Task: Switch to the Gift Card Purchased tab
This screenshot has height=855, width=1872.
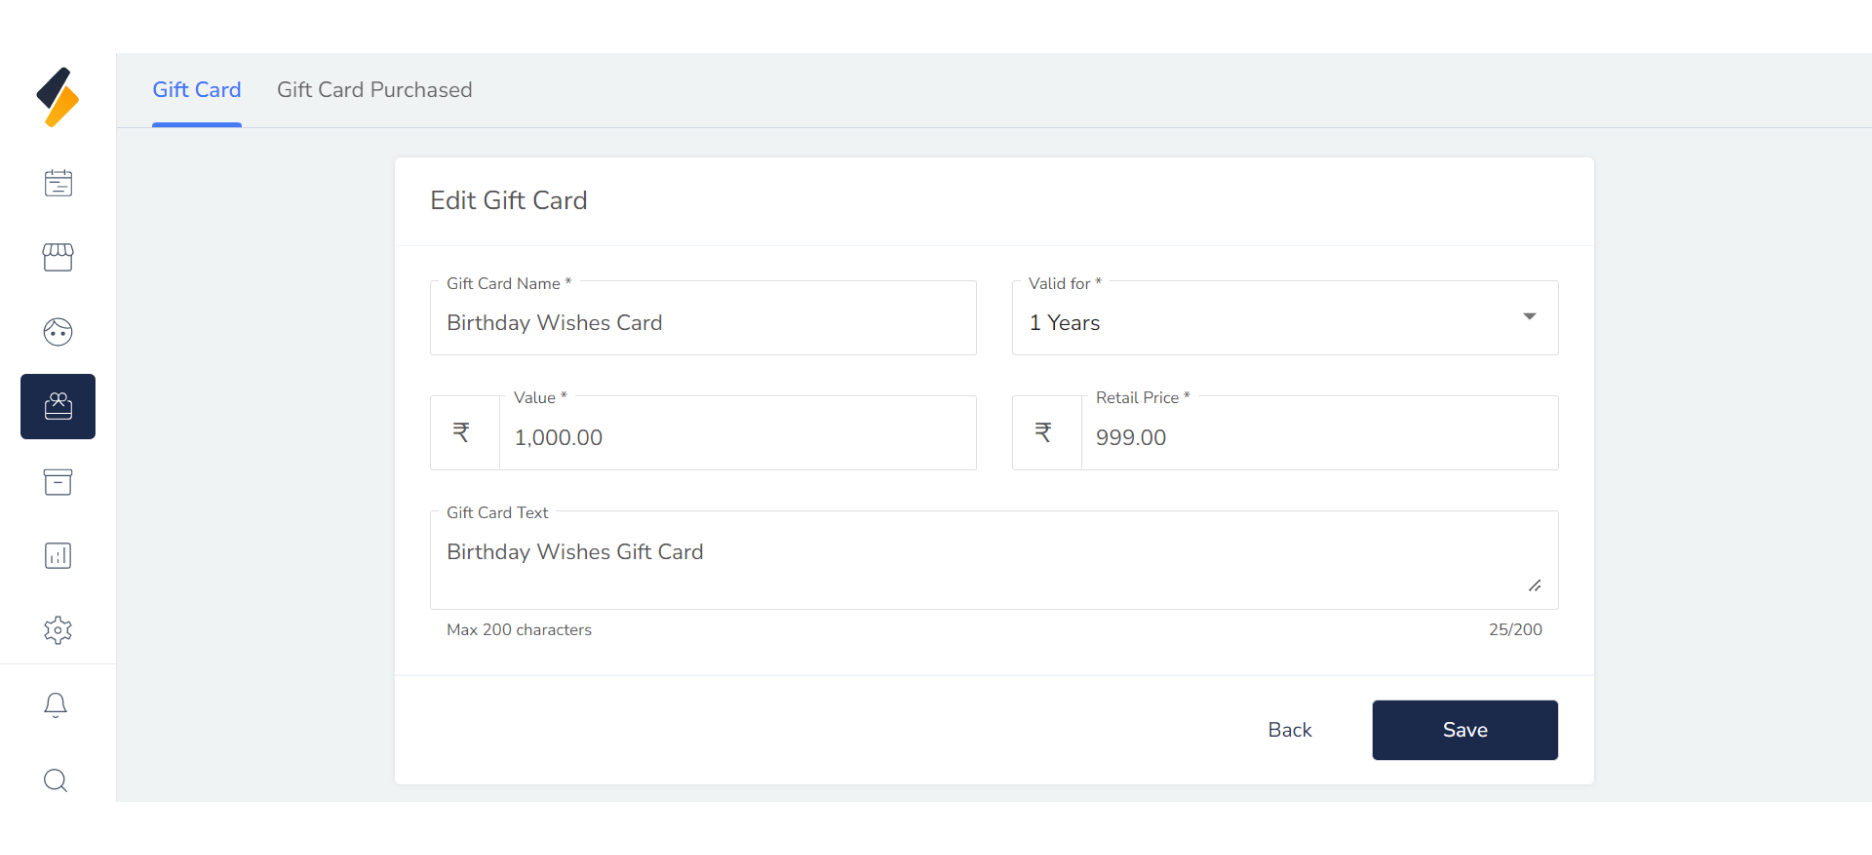Action: [x=374, y=90]
